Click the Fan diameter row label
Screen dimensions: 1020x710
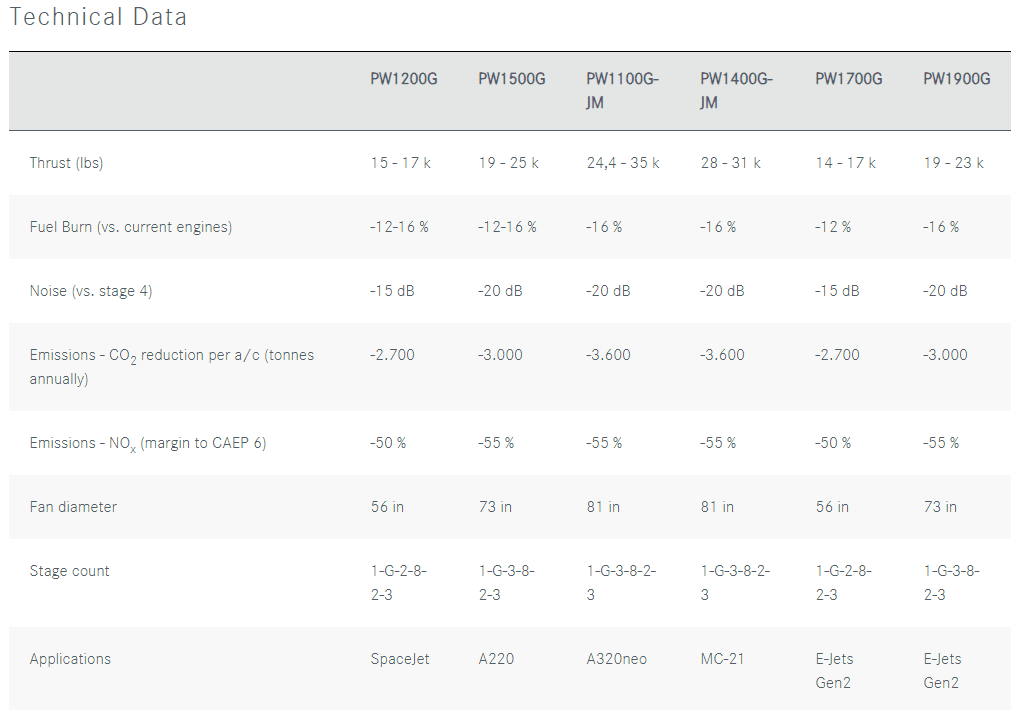pos(73,507)
